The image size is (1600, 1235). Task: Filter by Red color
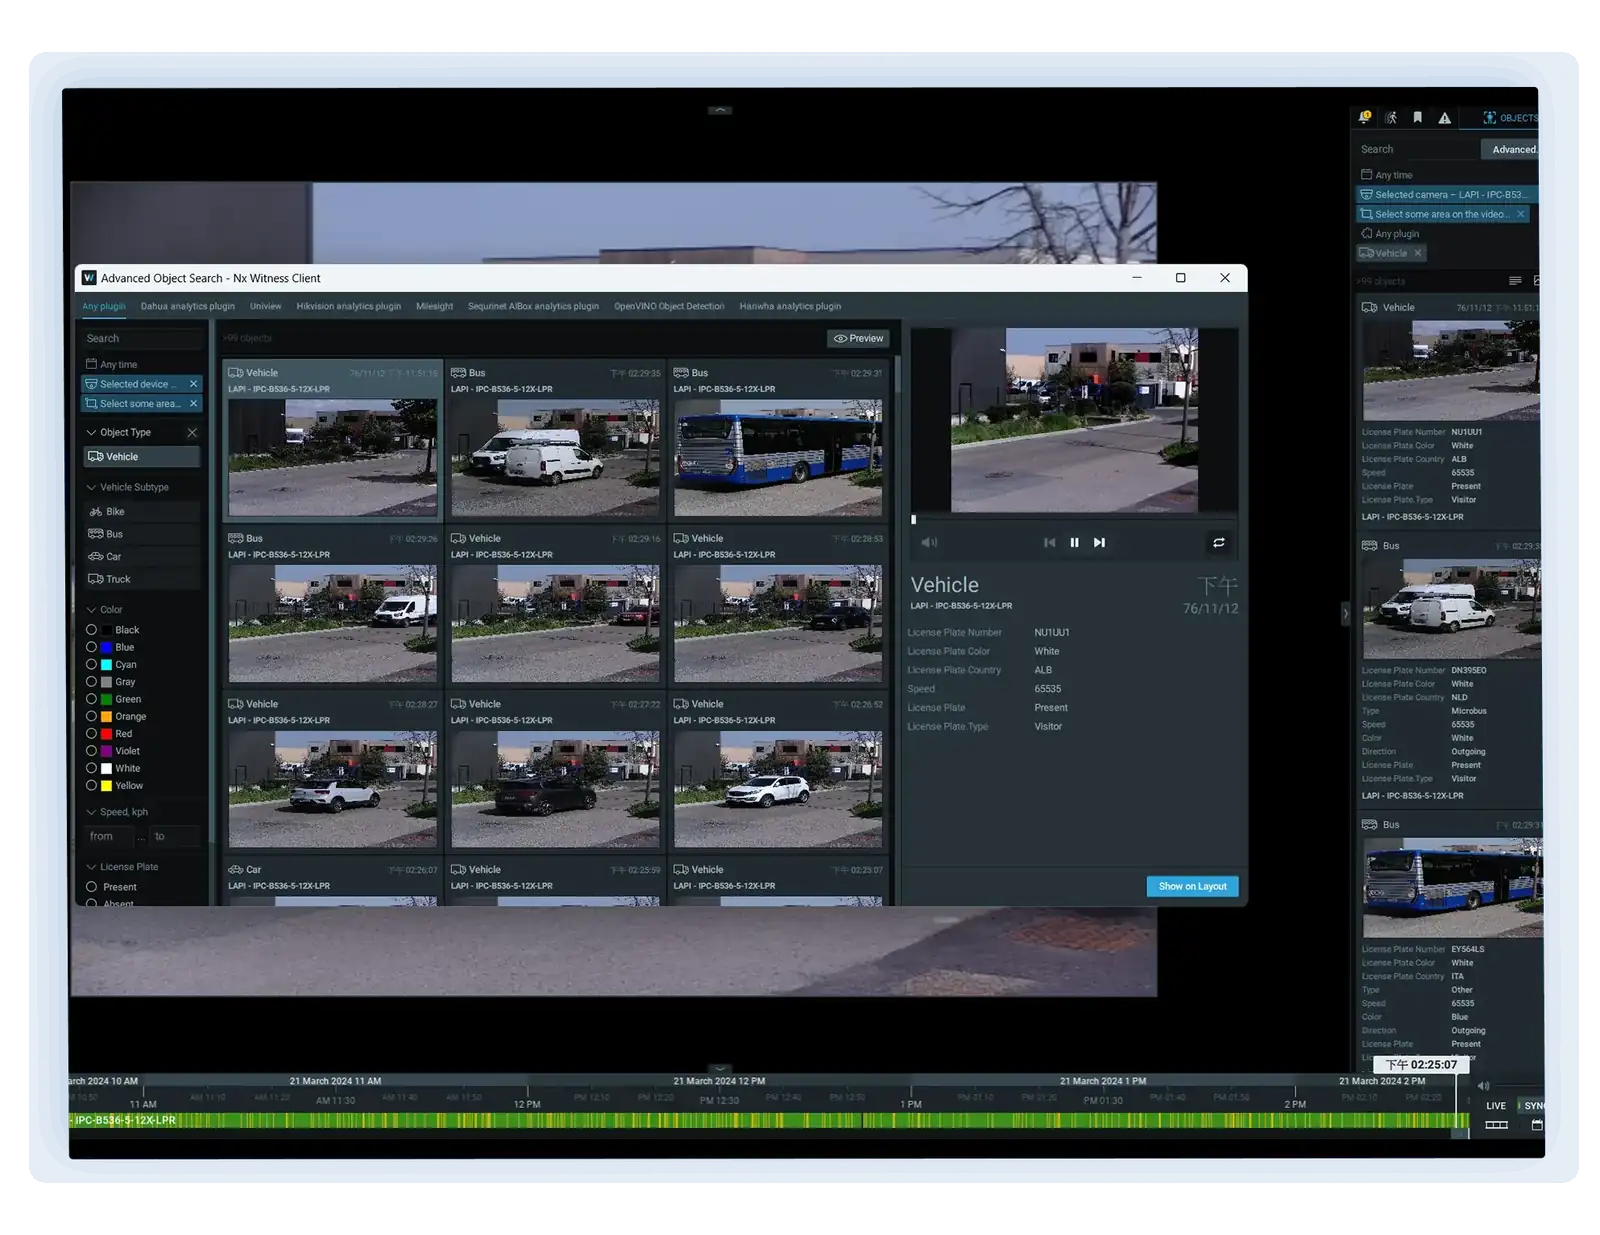pyautogui.click(x=110, y=734)
